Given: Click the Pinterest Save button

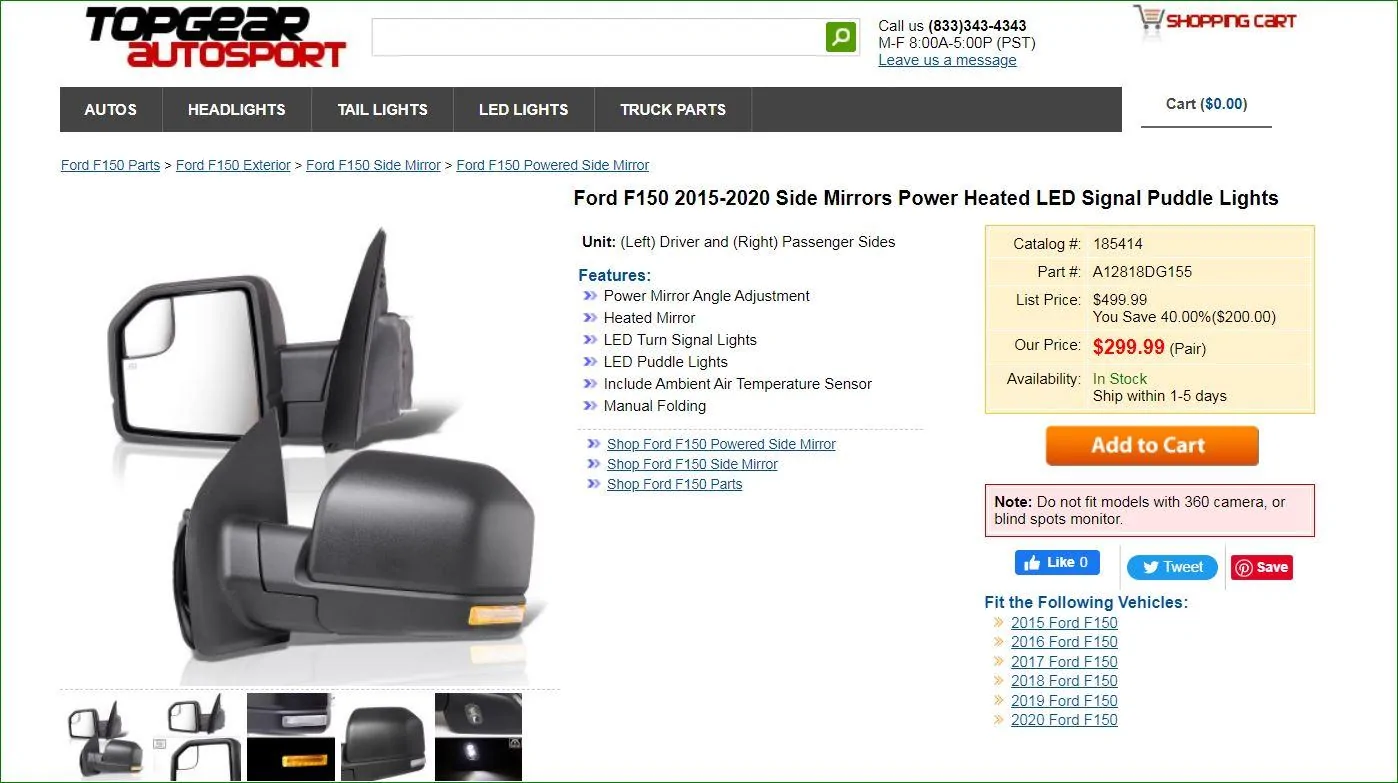Looking at the screenshot, I should click(x=1261, y=567).
